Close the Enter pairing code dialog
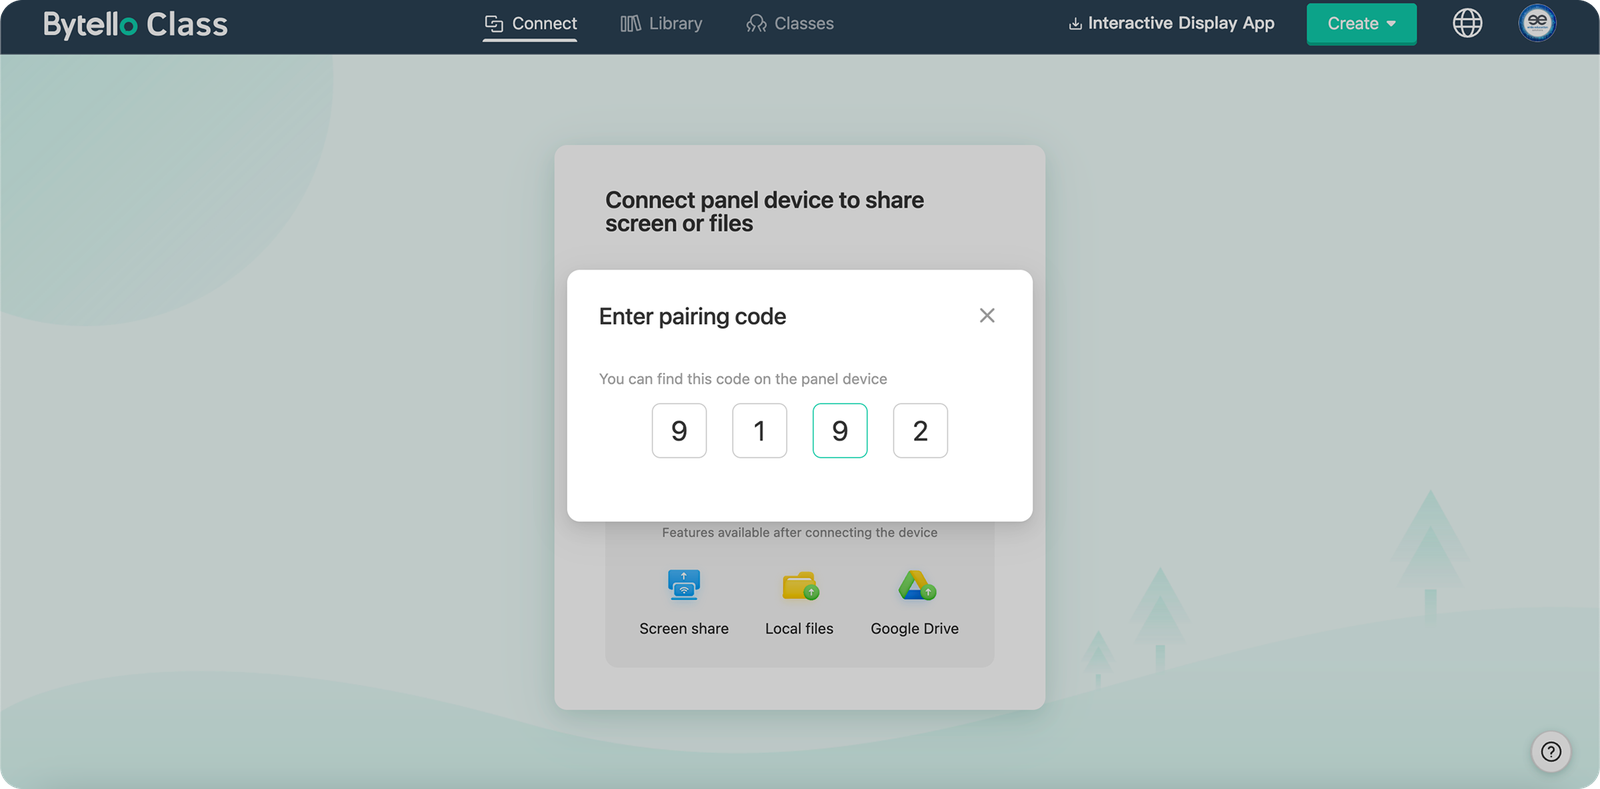The height and width of the screenshot is (789, 1600). 987,316
